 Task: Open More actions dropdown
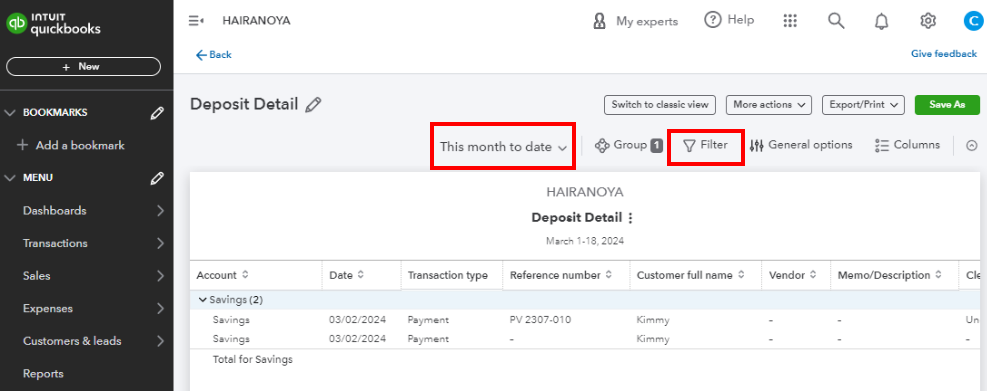769,105
